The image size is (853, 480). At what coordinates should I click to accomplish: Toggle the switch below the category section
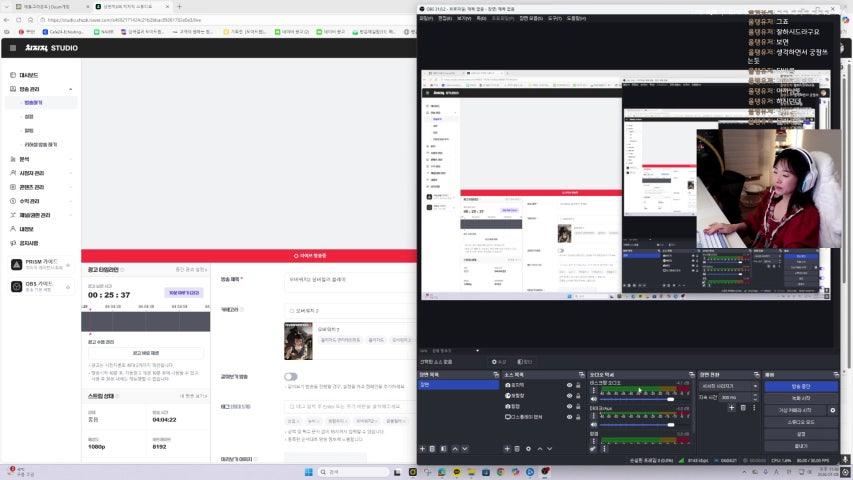click(x=290, y=377)
